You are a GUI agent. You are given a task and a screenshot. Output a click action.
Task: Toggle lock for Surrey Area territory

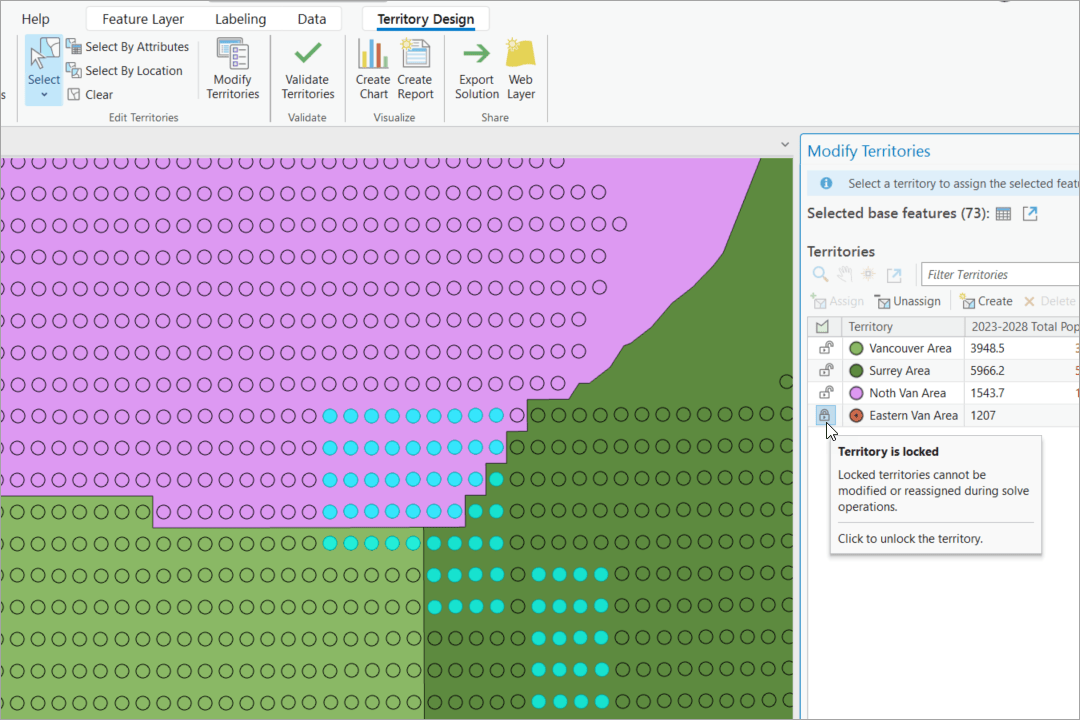(x=825, y=370)
